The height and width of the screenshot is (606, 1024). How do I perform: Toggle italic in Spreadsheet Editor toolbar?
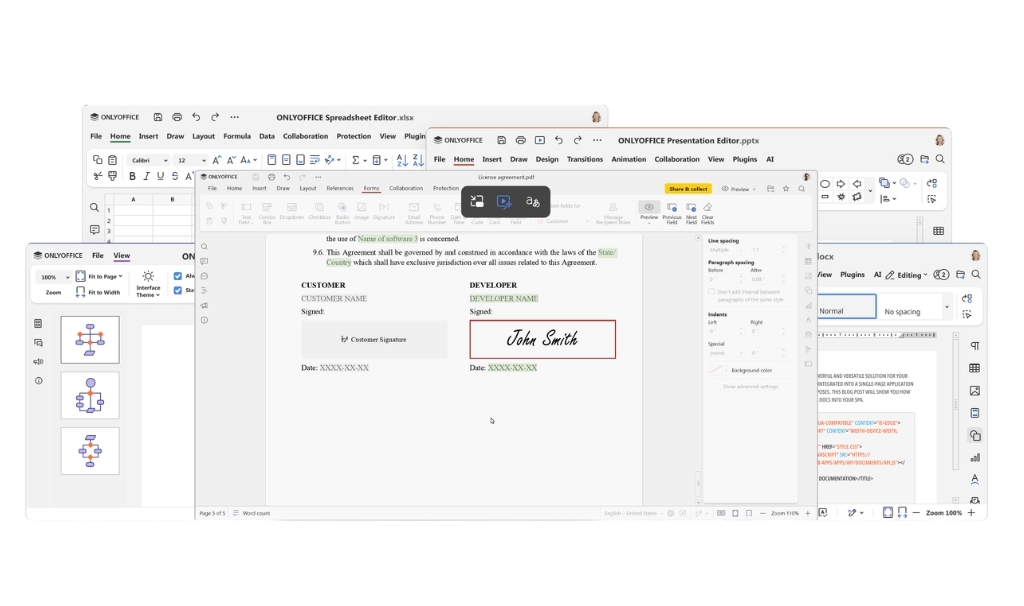pos(146,176)
